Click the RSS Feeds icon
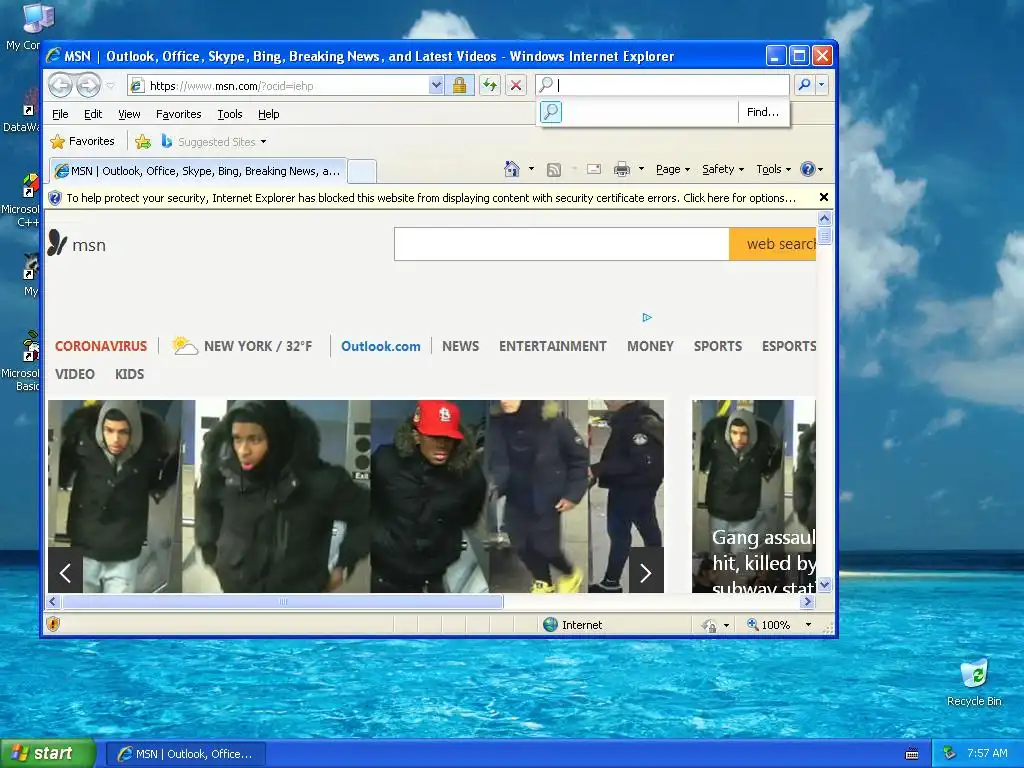The width and height of the screenshot is (1024, 768). pos(554,170)
